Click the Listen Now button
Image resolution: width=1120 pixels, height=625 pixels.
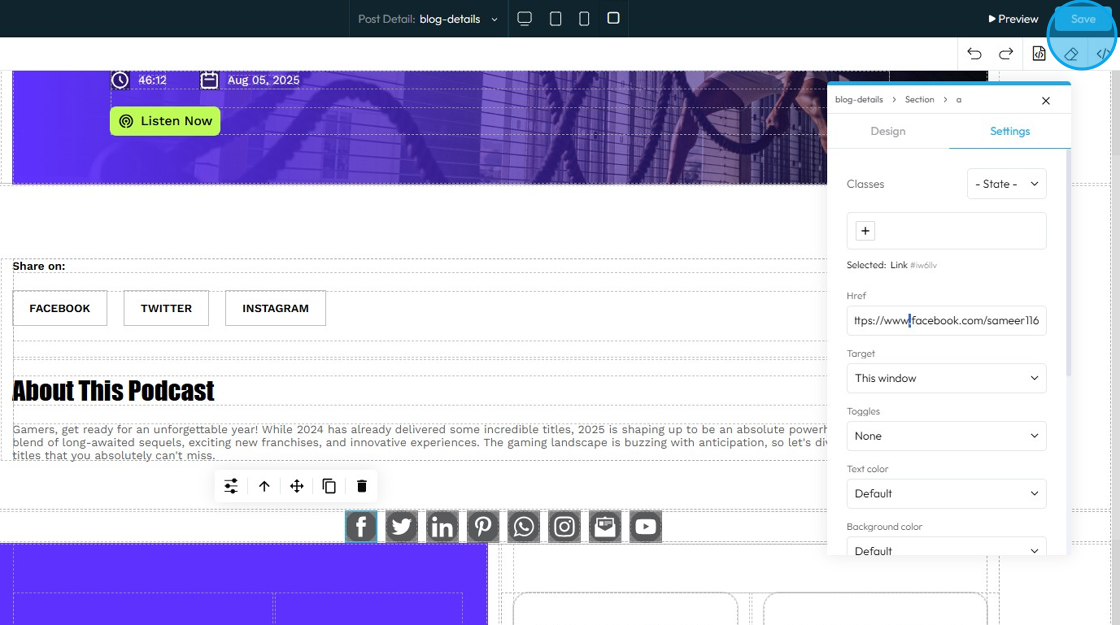click(165, 121)
